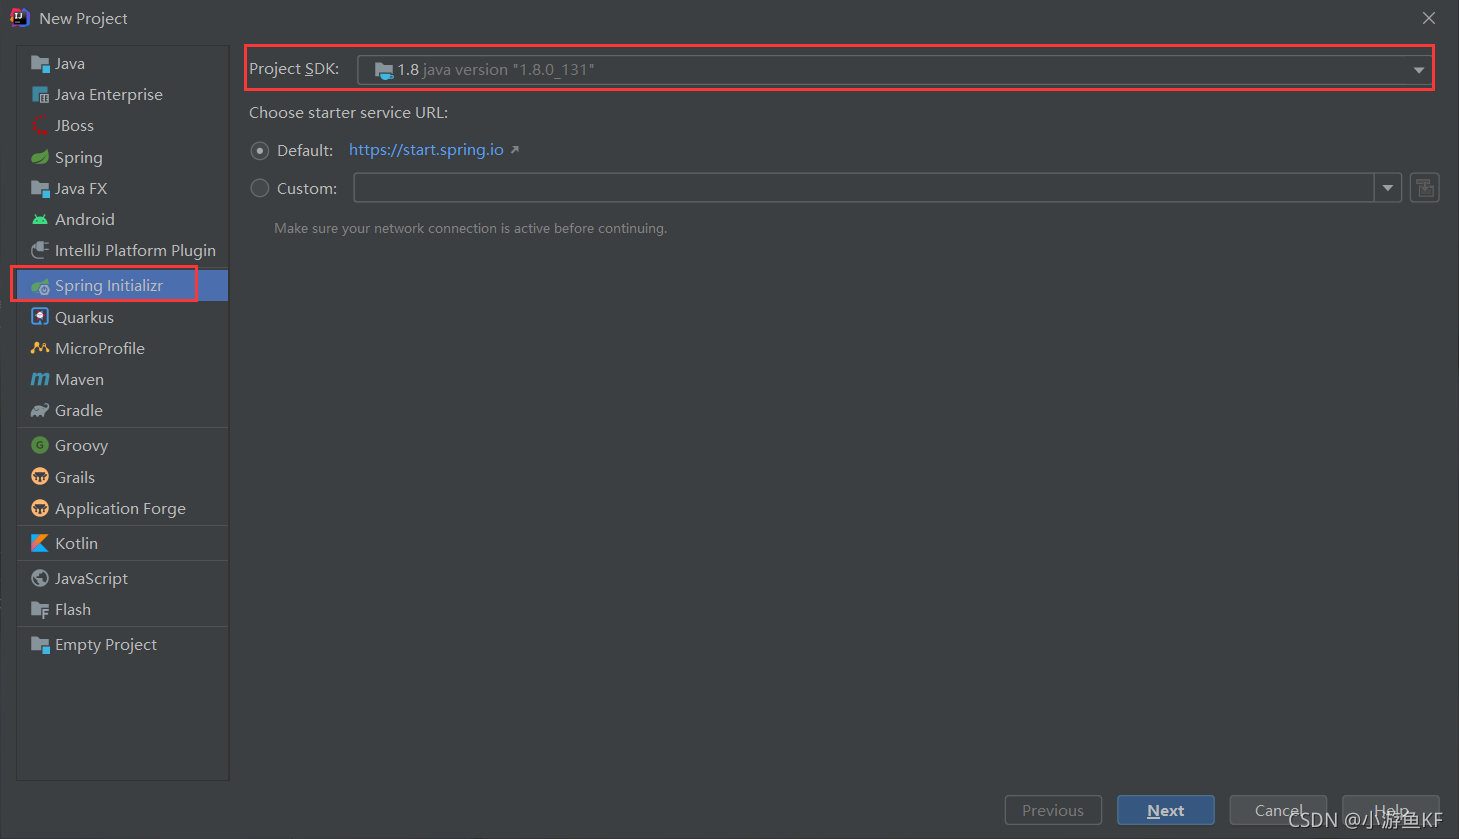Click the Empty Project icon
The image size is (1459, 839).
pos(40,644)
